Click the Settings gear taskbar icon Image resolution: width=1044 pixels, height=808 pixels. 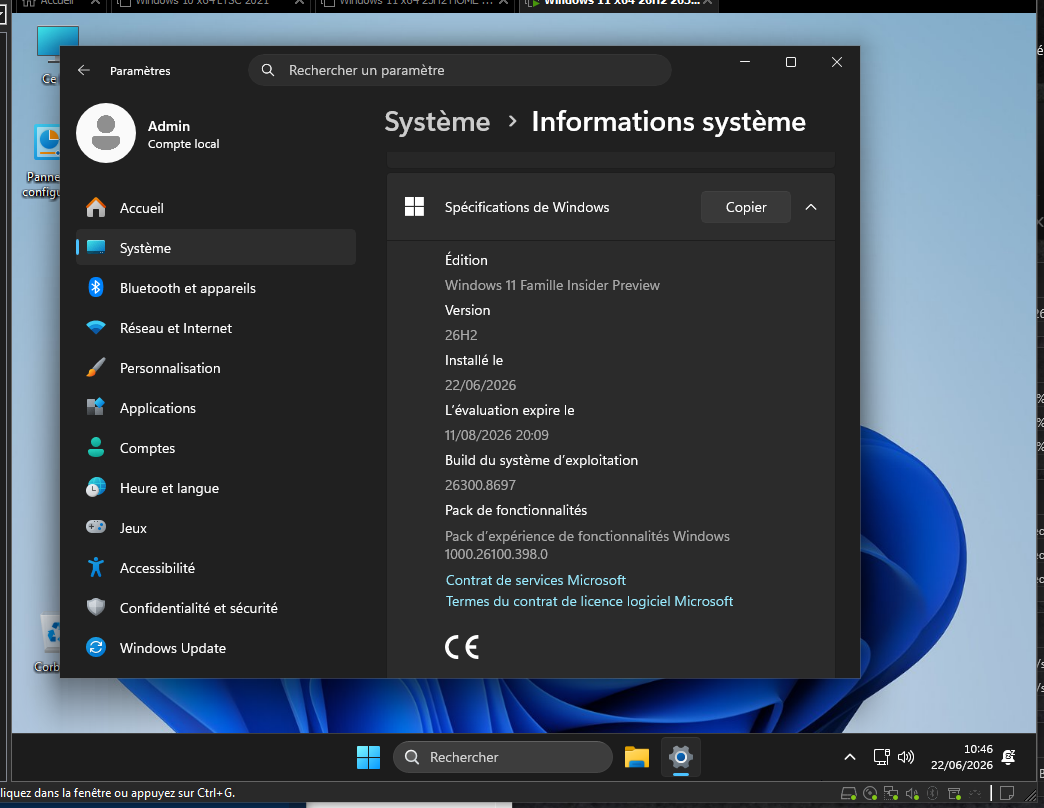click(x=680, y=757)
